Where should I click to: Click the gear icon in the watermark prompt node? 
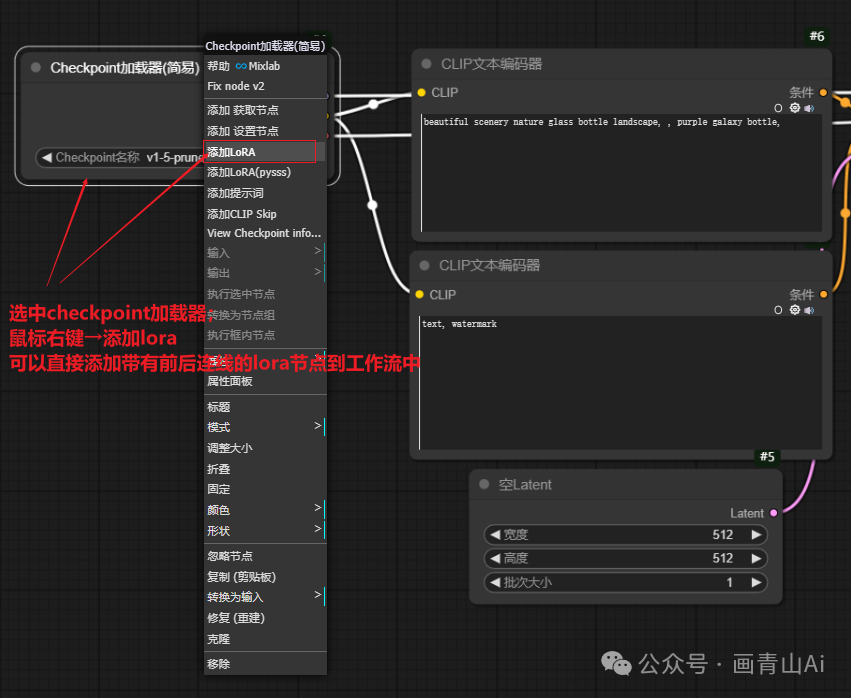pos(795,309)
